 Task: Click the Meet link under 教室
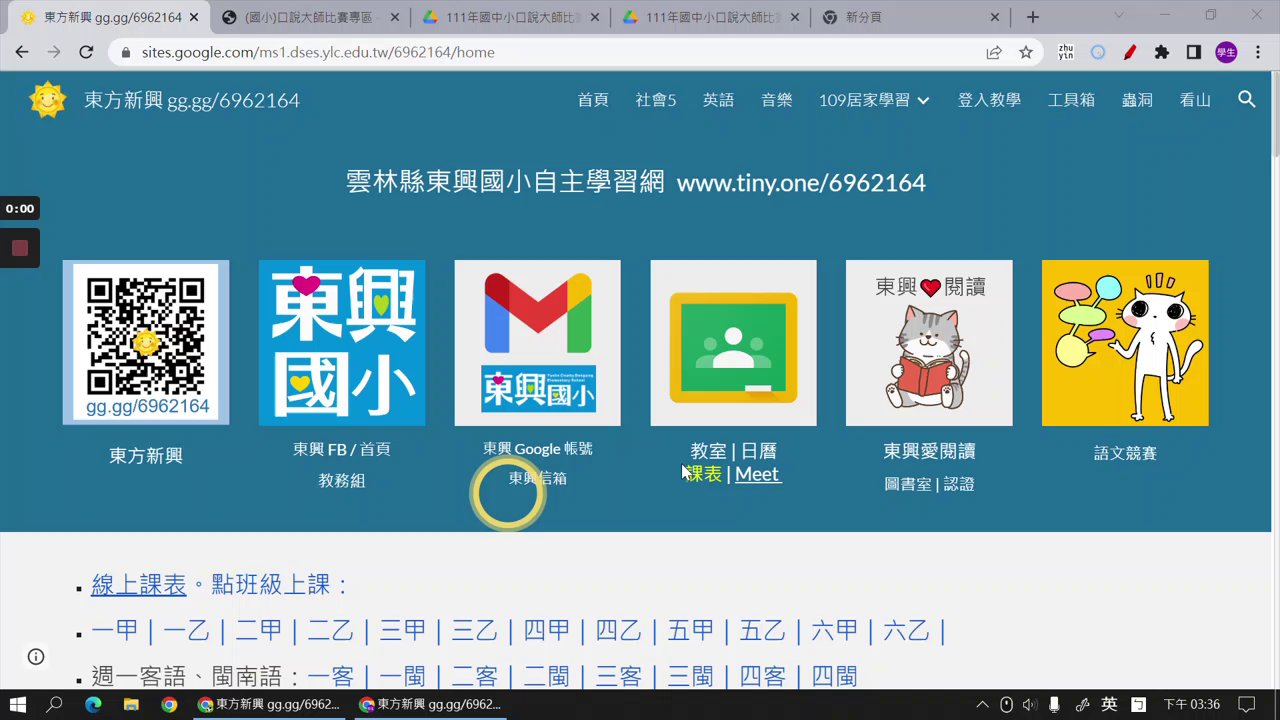(757, 474)
